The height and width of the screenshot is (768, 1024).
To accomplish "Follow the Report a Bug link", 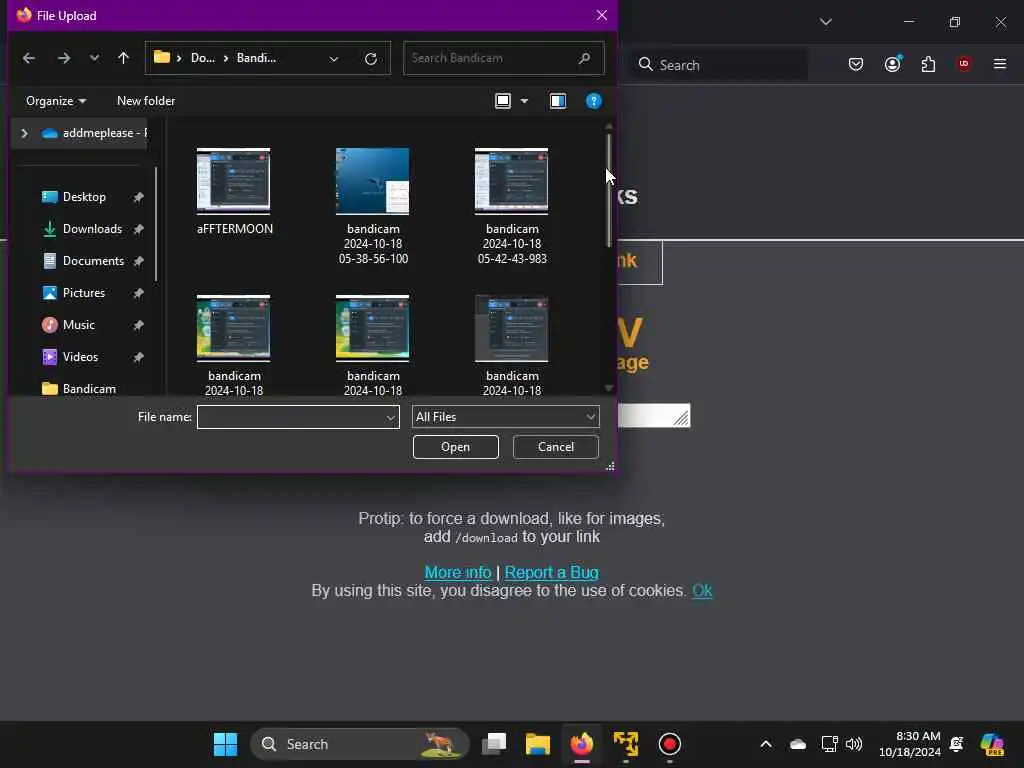I will click(x=552, y=572).
